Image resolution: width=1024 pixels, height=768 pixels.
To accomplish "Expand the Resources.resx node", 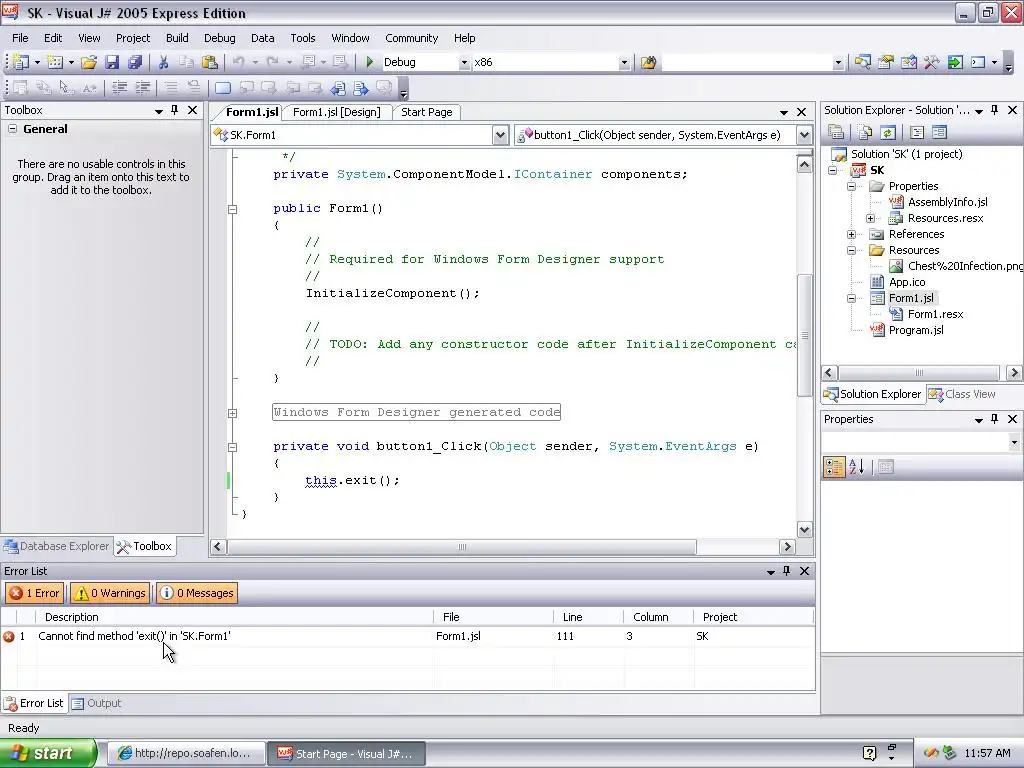I will pos(871,218).
